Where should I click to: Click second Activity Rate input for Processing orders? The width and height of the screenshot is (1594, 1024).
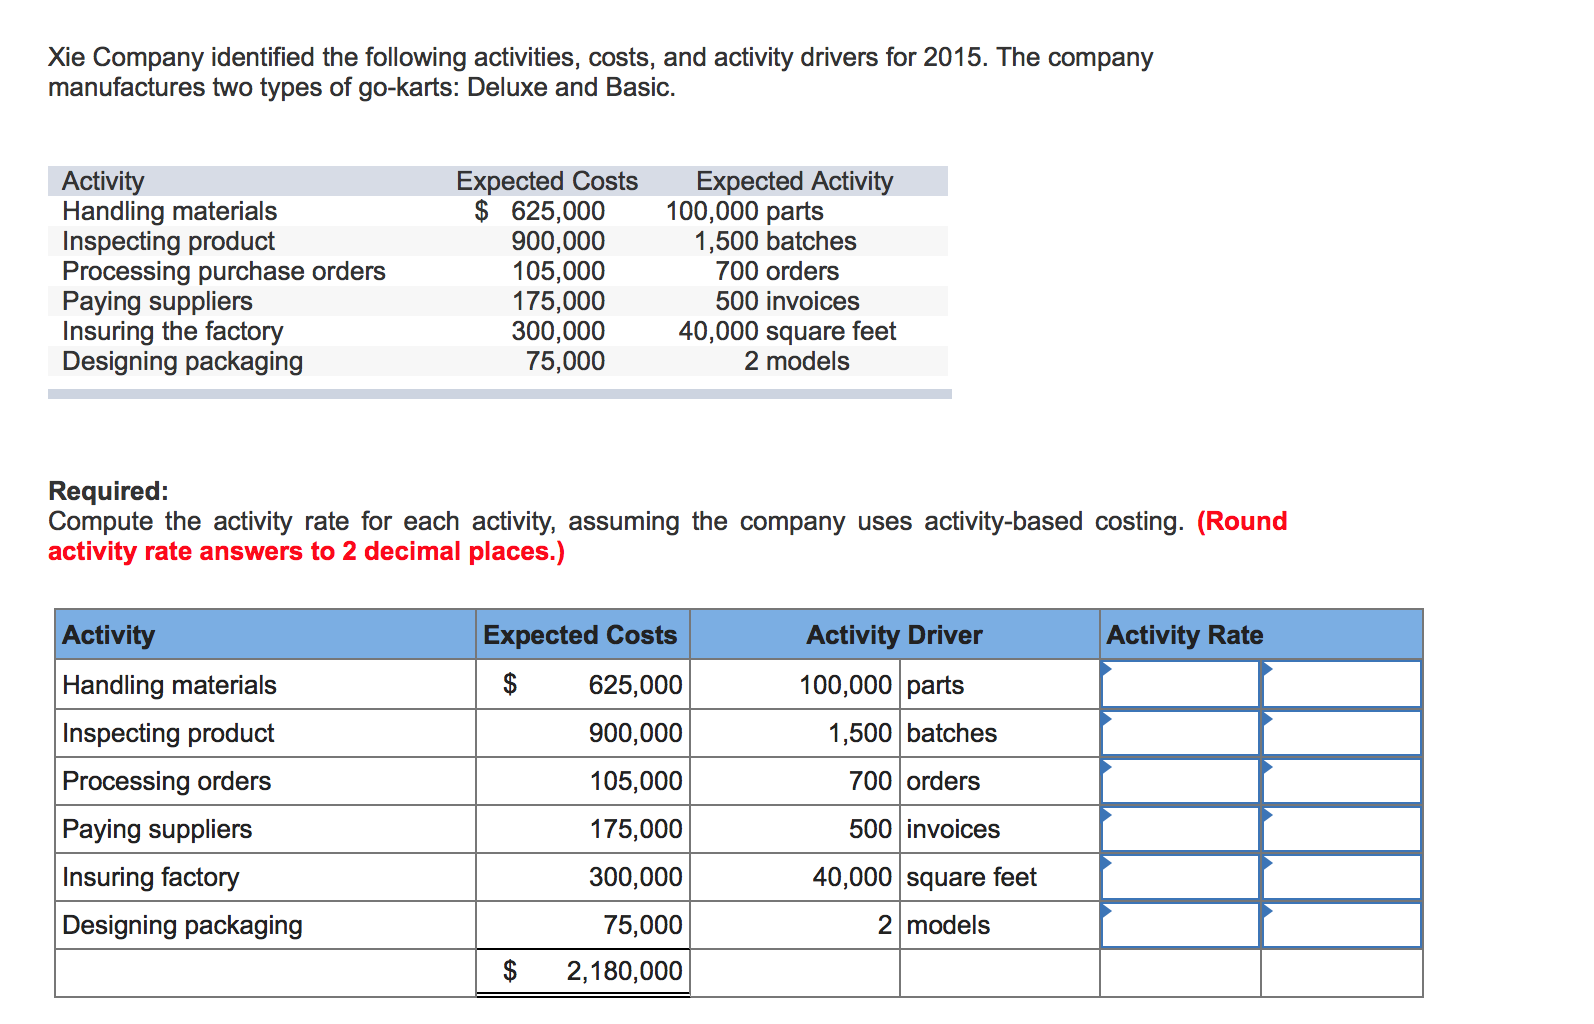pos(1342,781)
